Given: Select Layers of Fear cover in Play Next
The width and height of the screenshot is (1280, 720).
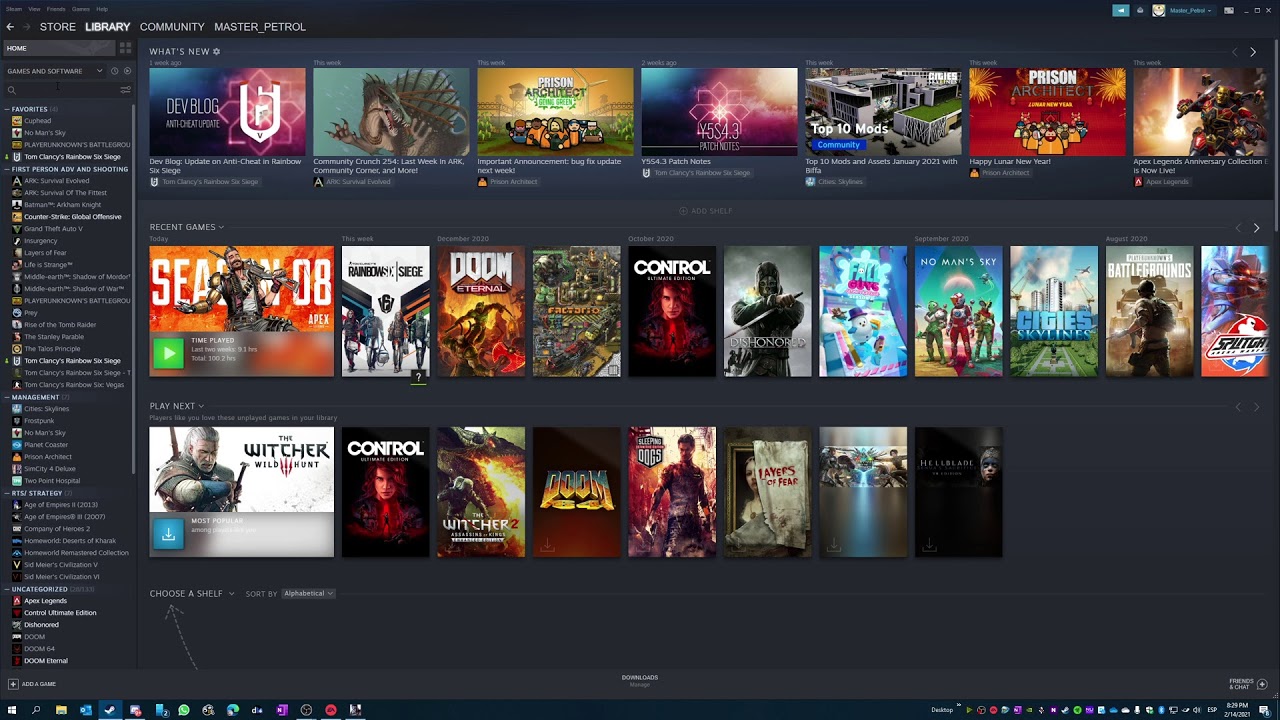Looking at the screenshot, I should pos(768,492).
